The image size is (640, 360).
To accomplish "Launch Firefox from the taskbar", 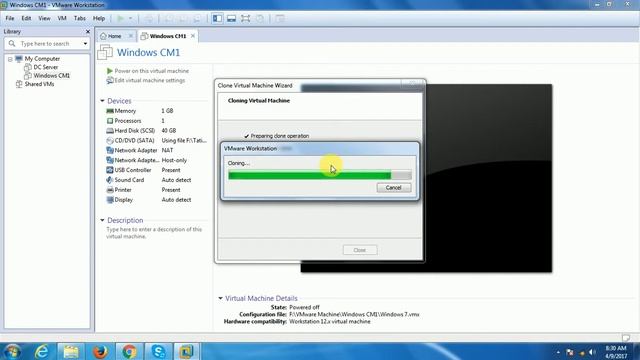I will pos(100,351).
